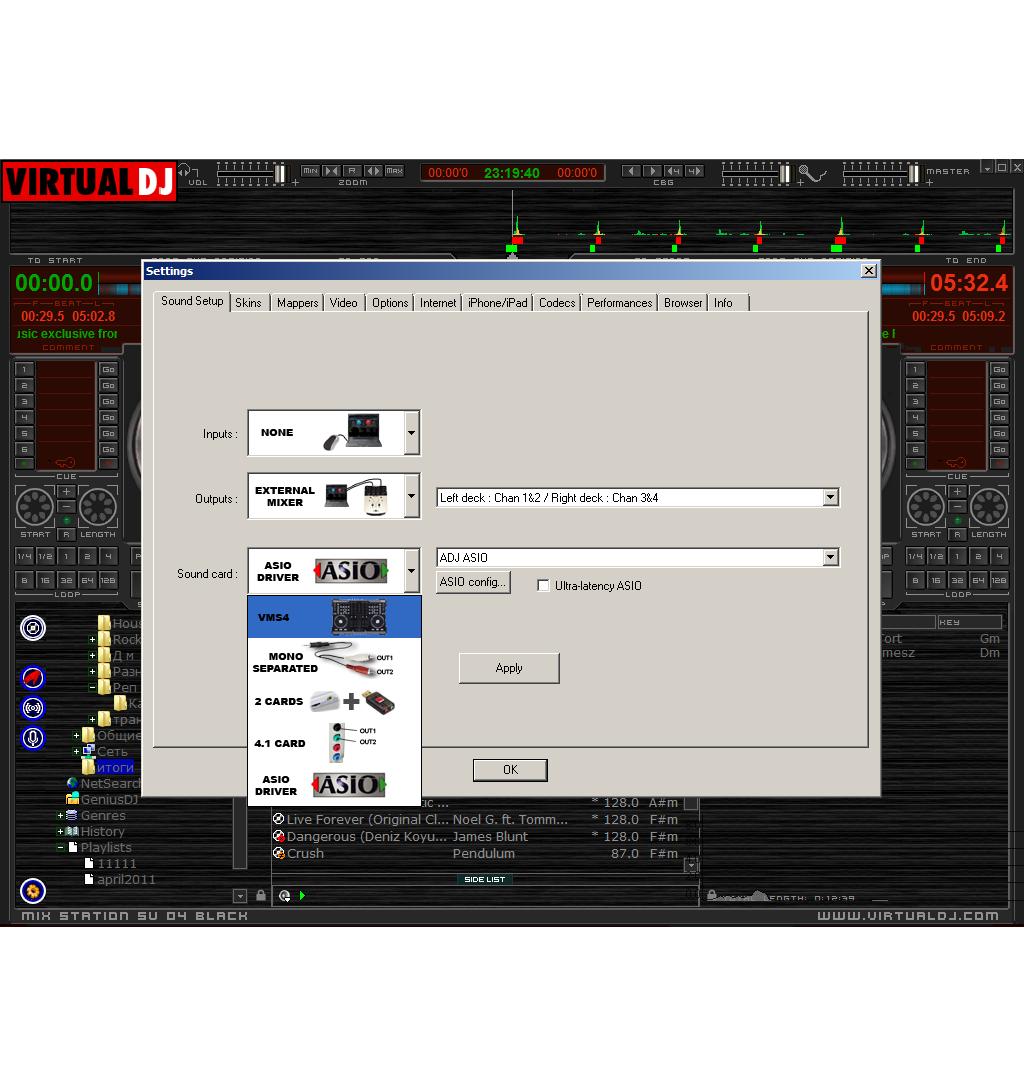
Task: Select the Dangerous (Deniz Koyu) track
Action: pyautogui.click(x=476, y=836)
